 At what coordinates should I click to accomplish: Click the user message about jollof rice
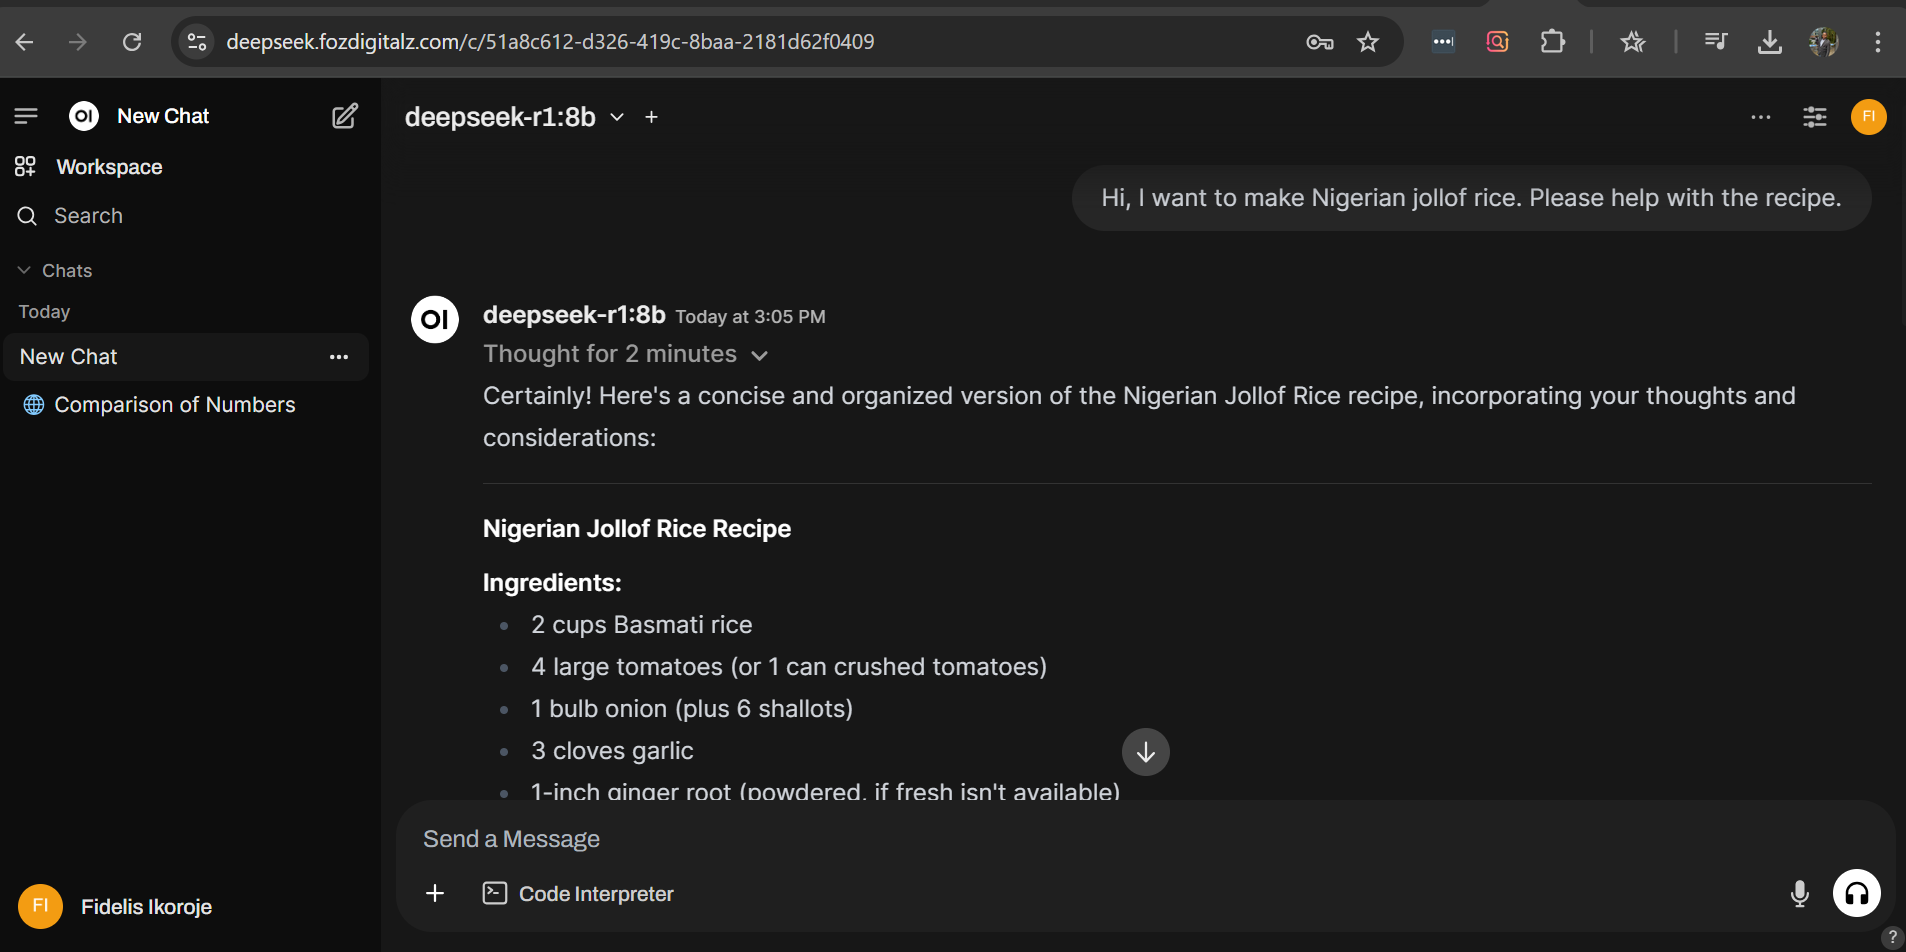[x=1471, y=198]
